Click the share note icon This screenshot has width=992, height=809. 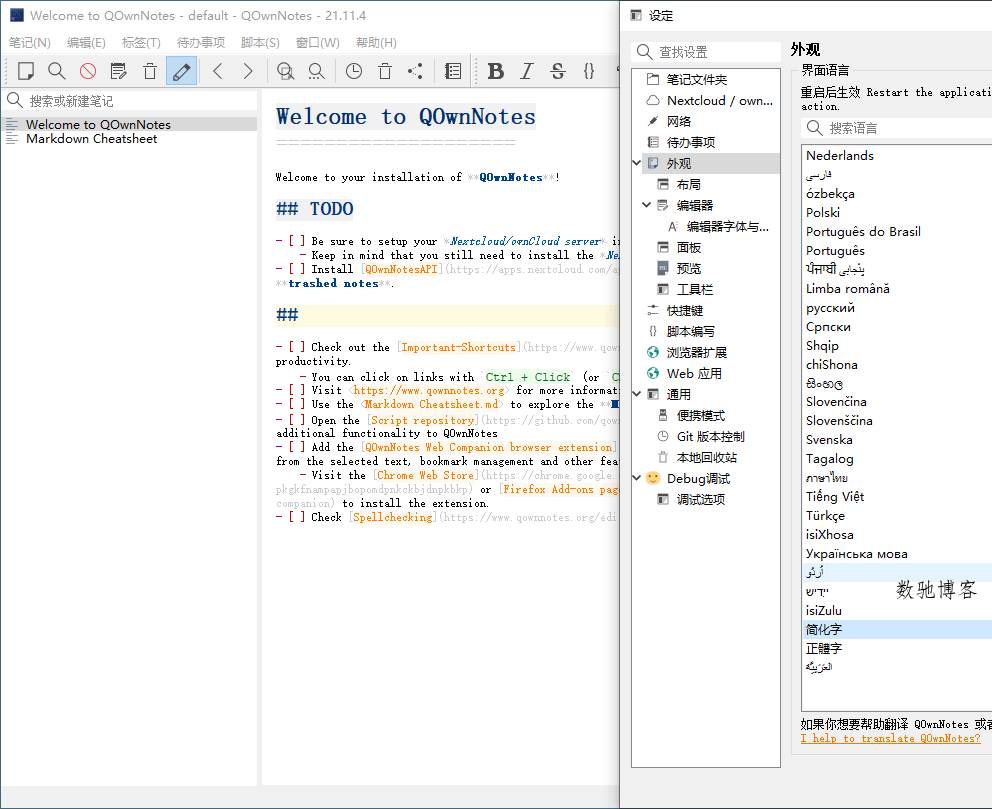click(415, 71)
